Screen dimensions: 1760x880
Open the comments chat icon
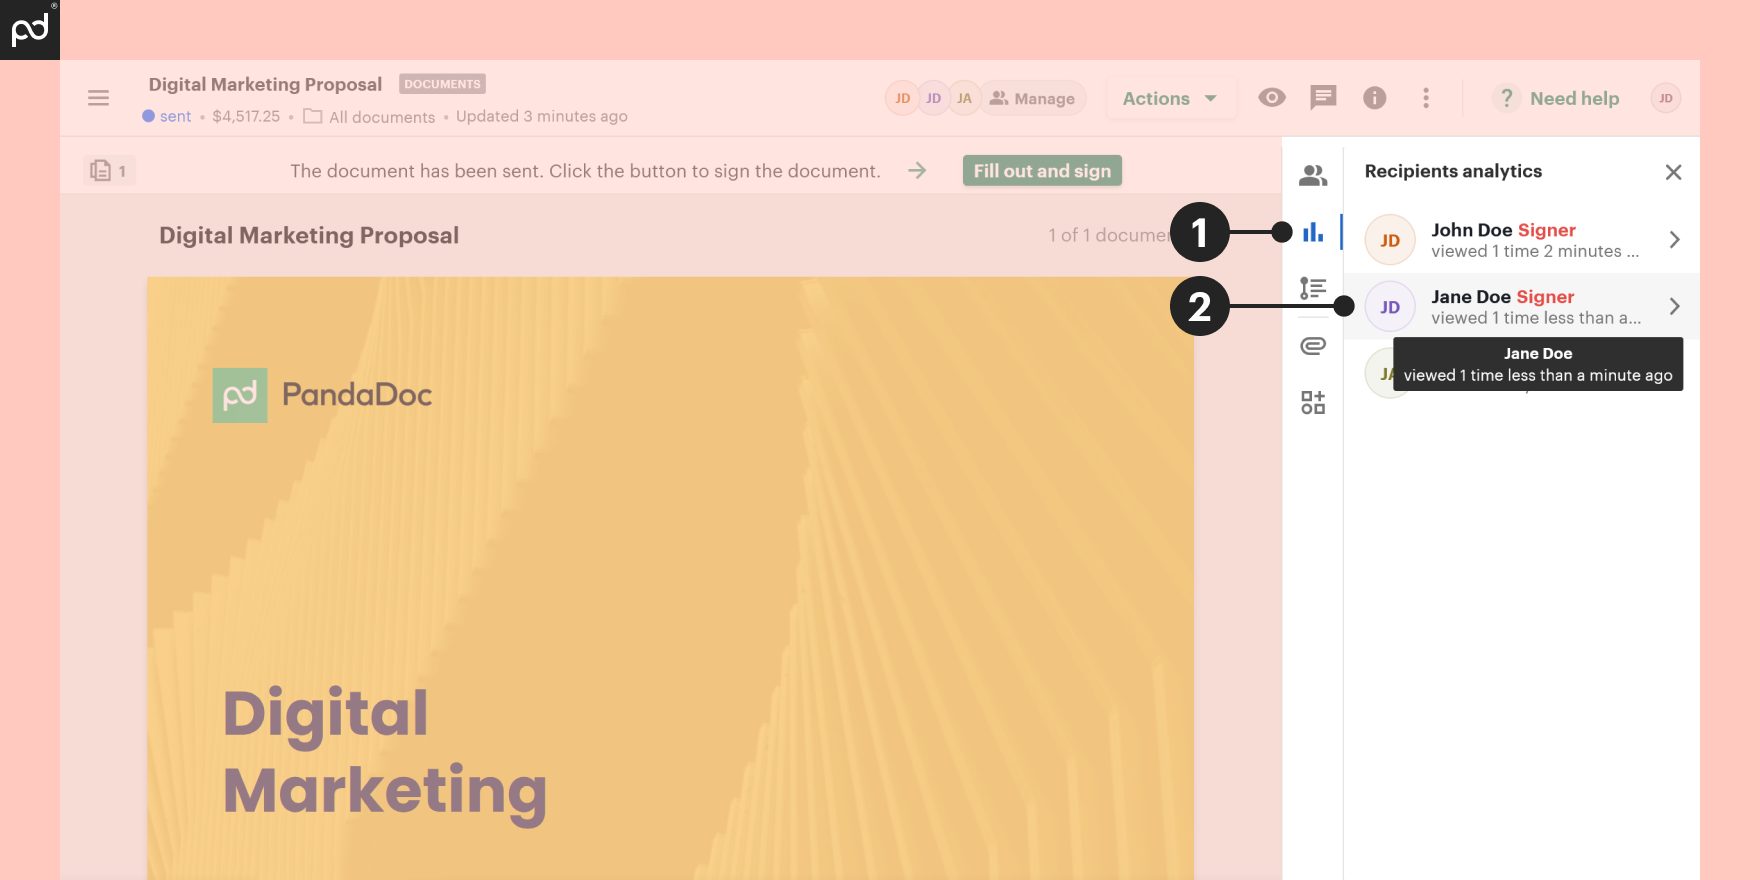point(1323,98)
